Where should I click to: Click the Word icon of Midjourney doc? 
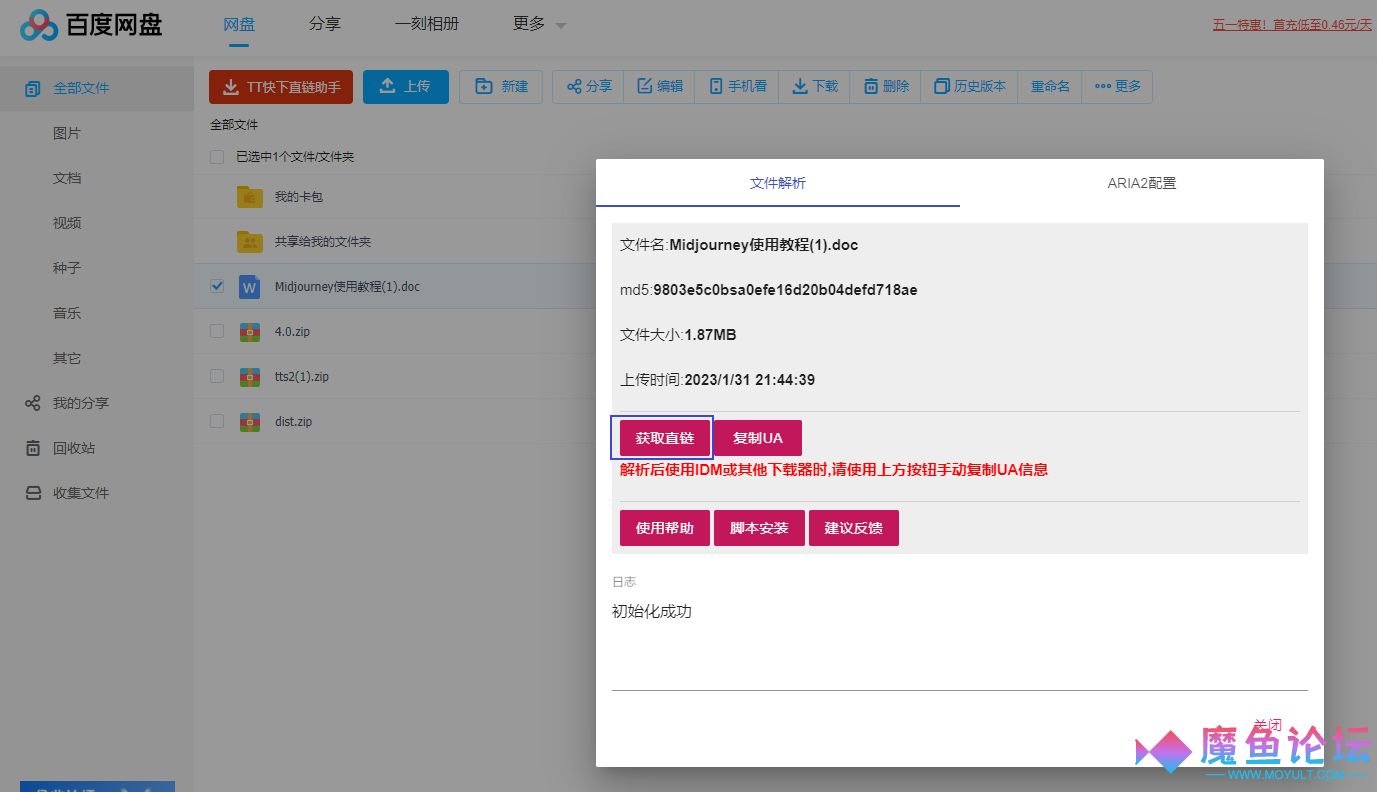250,286
